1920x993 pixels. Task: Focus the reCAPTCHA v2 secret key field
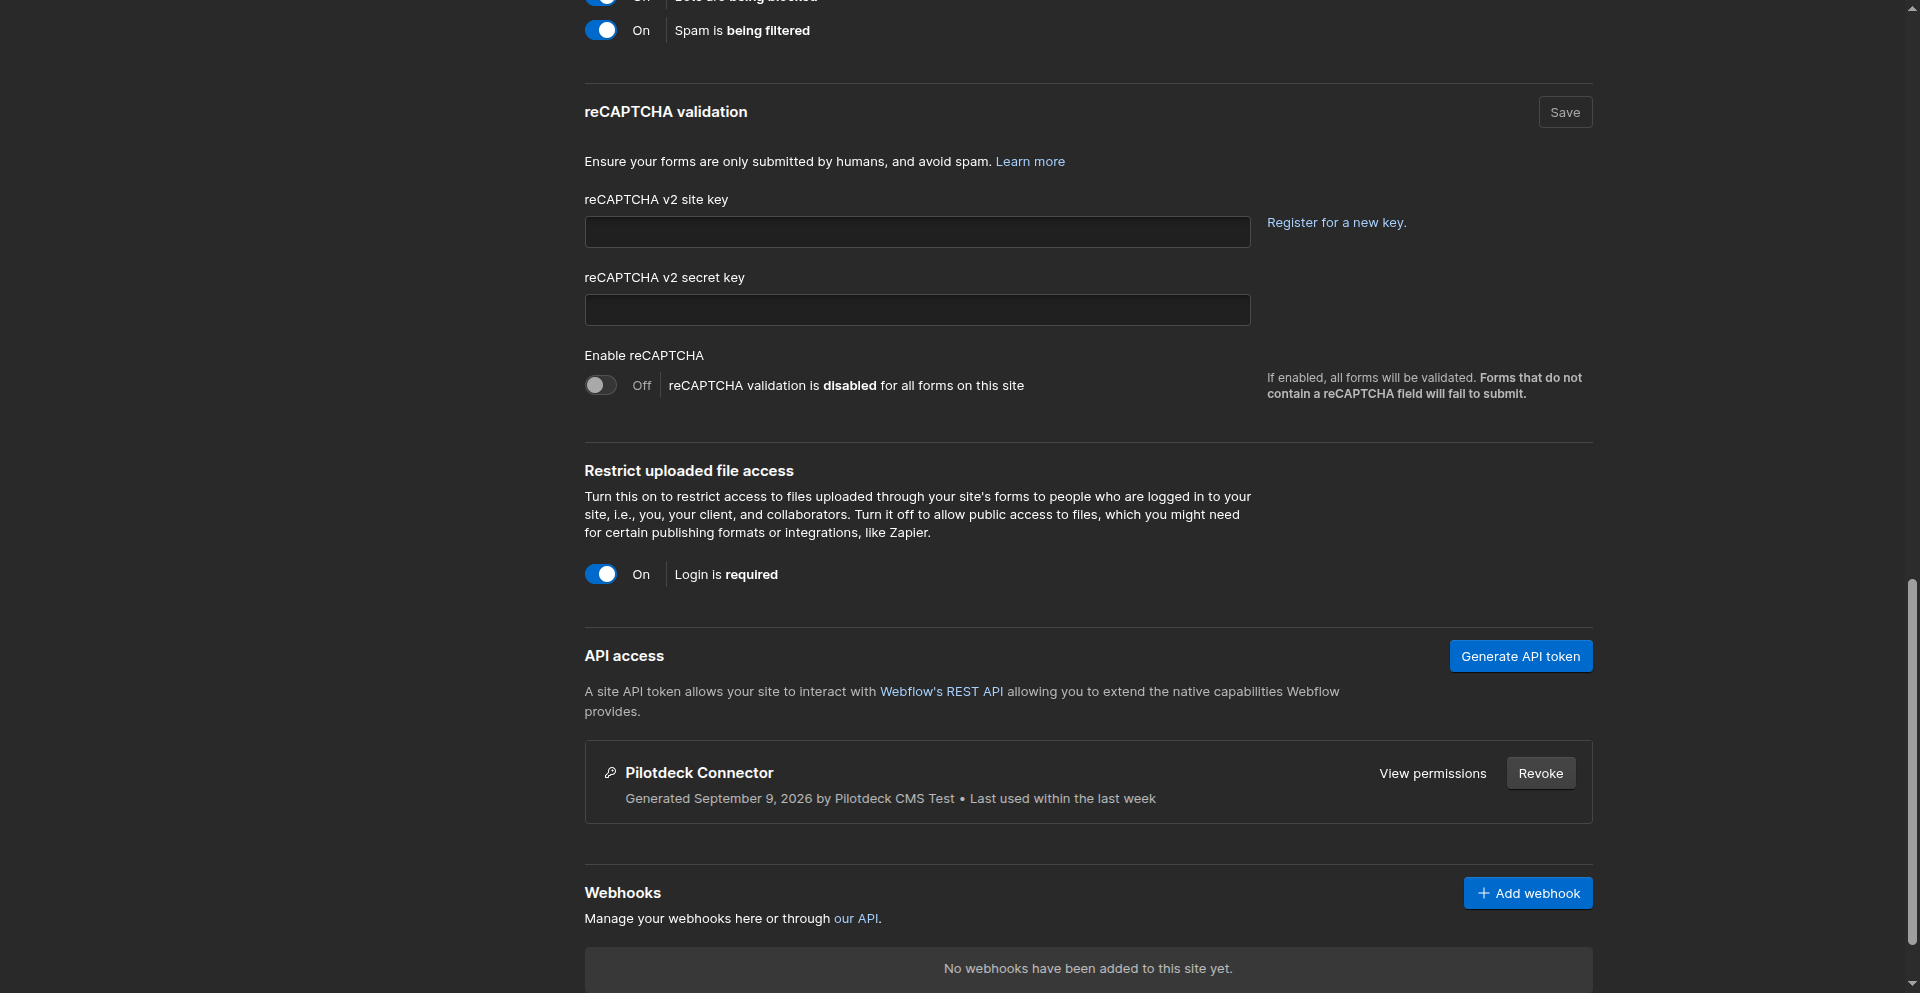[x=917, y=310]
